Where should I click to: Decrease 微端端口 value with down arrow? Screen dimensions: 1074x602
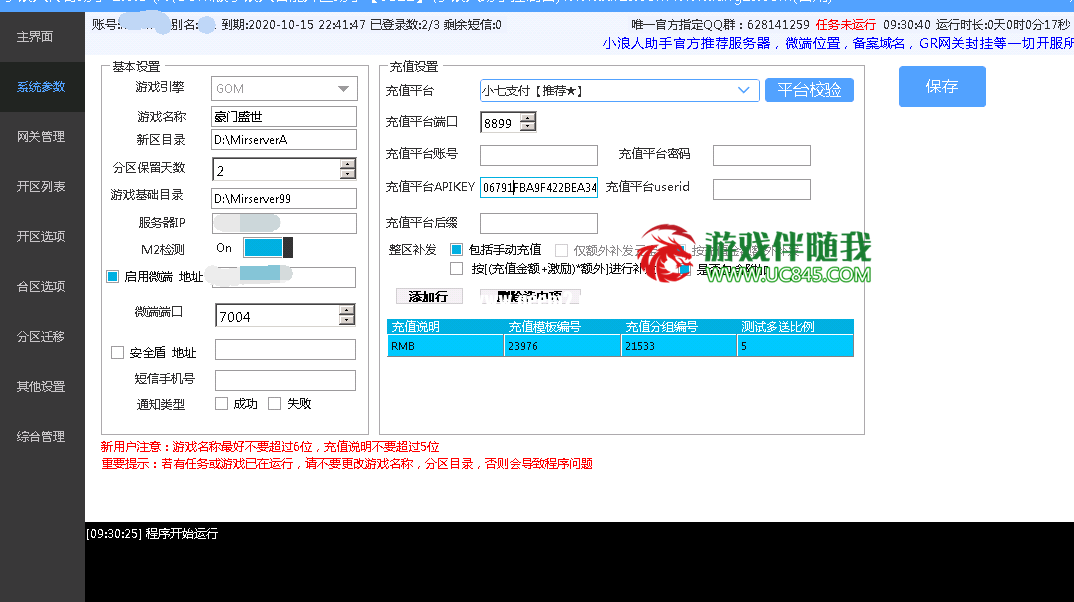tap(347, 321)
